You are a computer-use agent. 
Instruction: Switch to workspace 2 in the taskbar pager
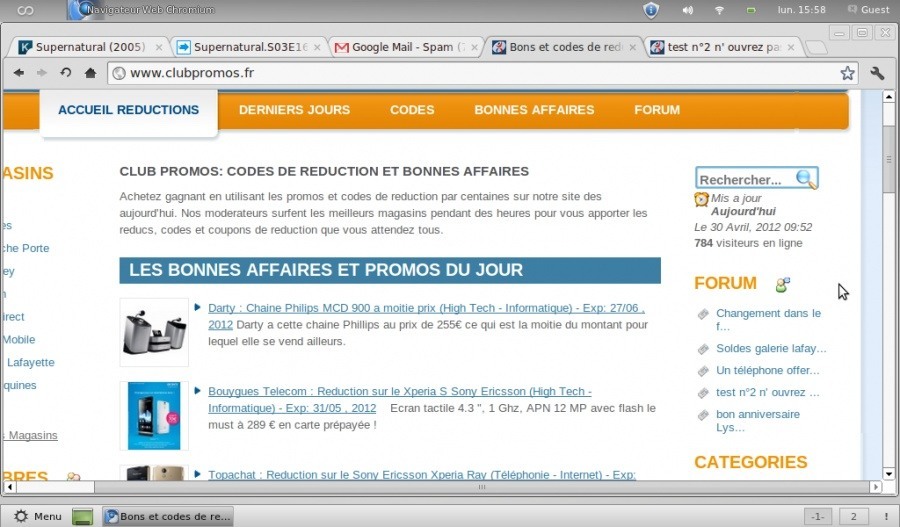coord(854,517)
